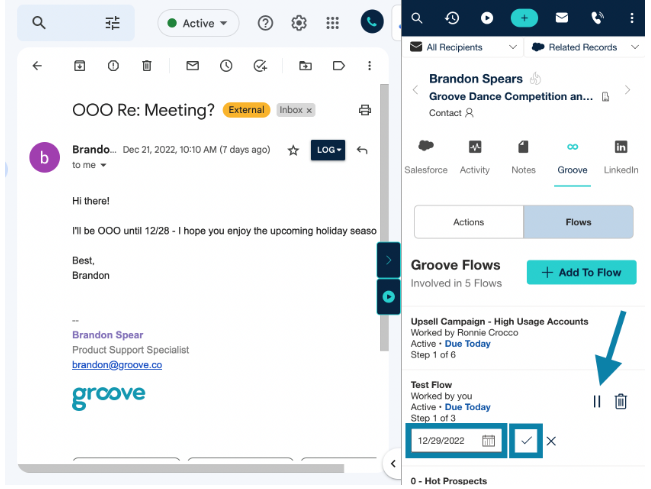The width and height of the screenshot is (651, 489).
Task: Click the 0 - Hot Prospects flow
Action: tap(449, 481)
